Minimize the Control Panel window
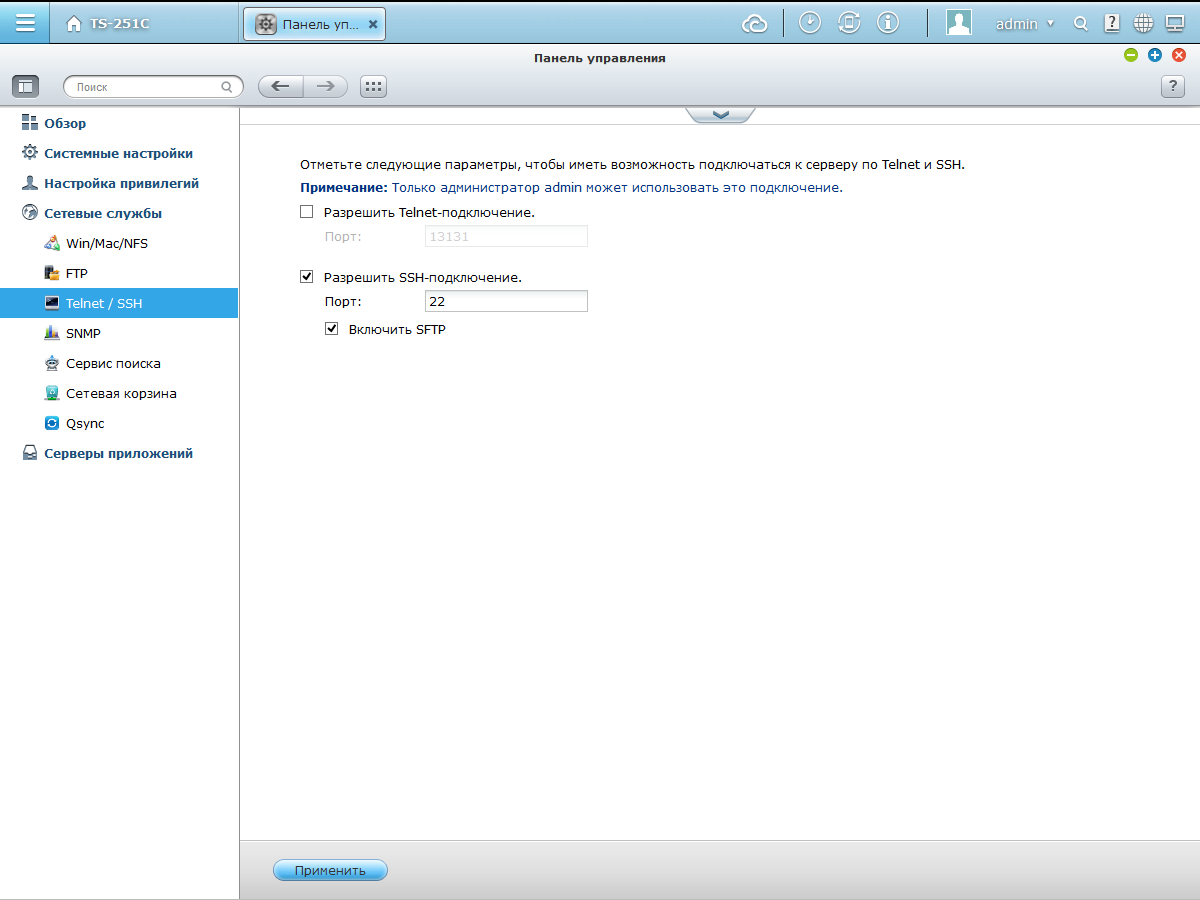 click(1131, 55)
